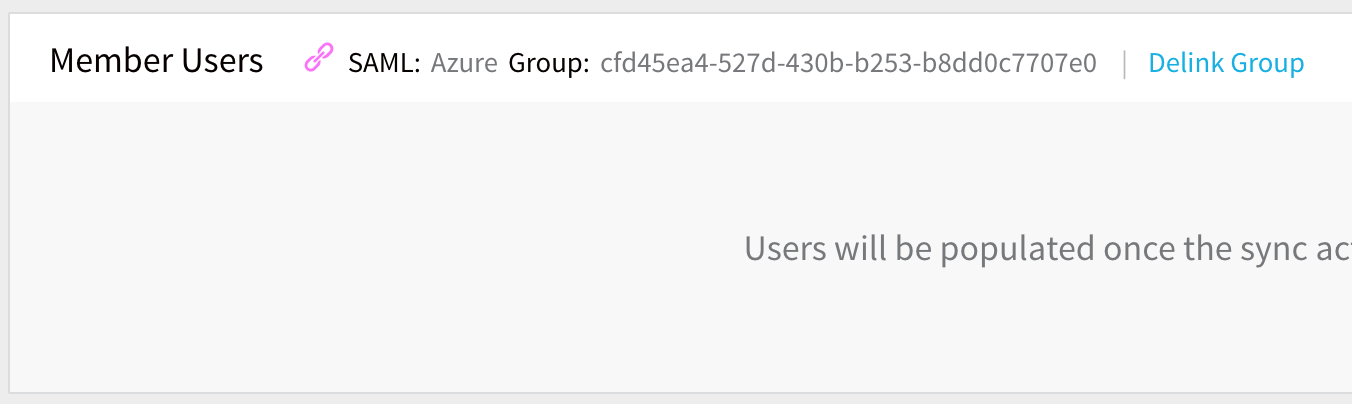Viewport: 1352px width, 404px height.
Task: Click the Group label text
Action: pos(549,64)
